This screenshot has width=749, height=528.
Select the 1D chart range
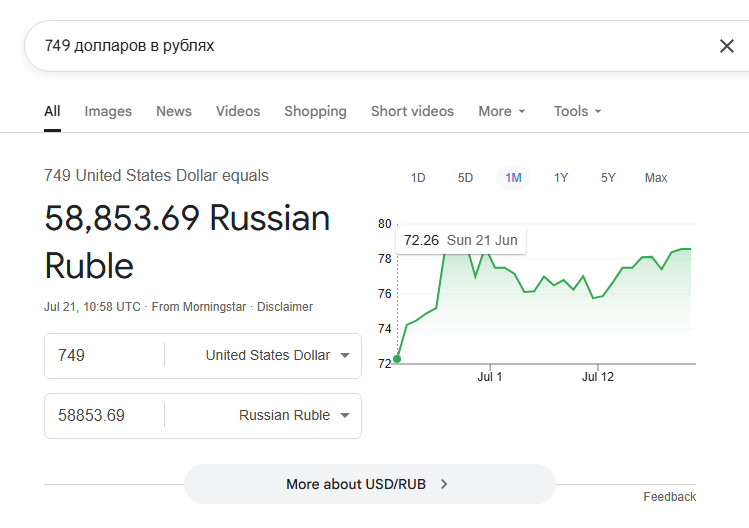click(418, 178)
